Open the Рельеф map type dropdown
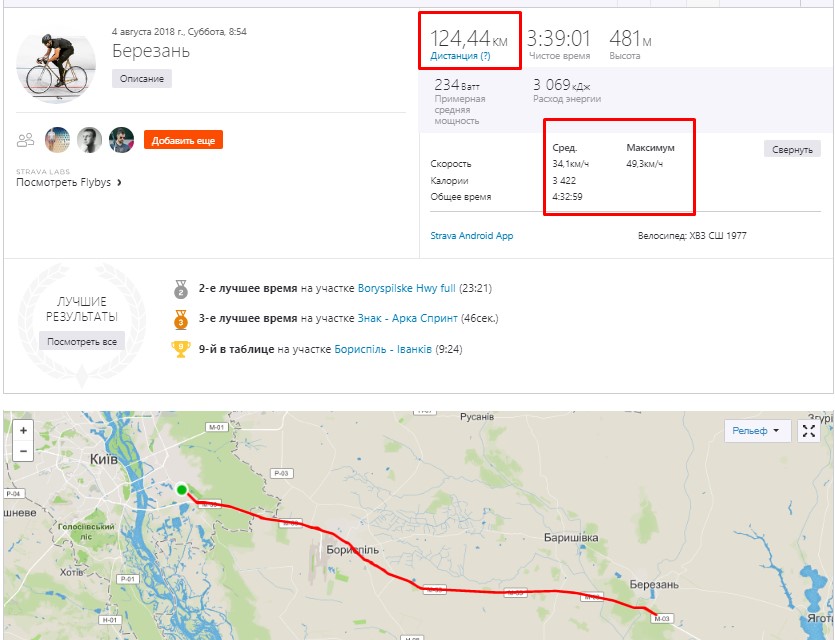Screen dimensions: 835x640 [x=757, y=431]
